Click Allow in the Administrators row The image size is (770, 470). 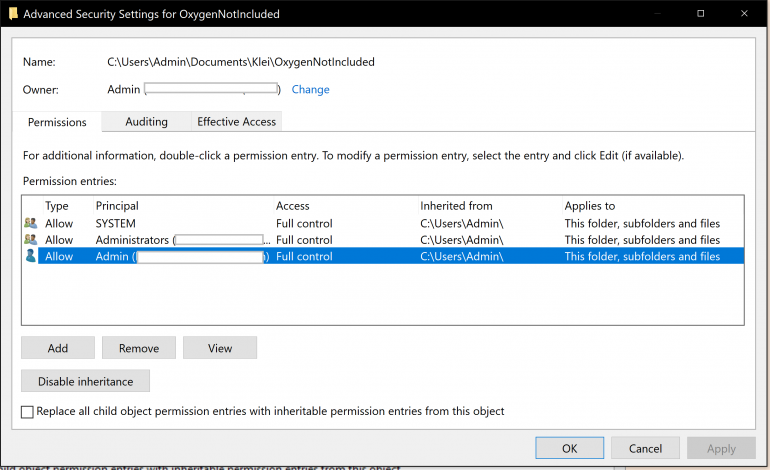point(59,240)
